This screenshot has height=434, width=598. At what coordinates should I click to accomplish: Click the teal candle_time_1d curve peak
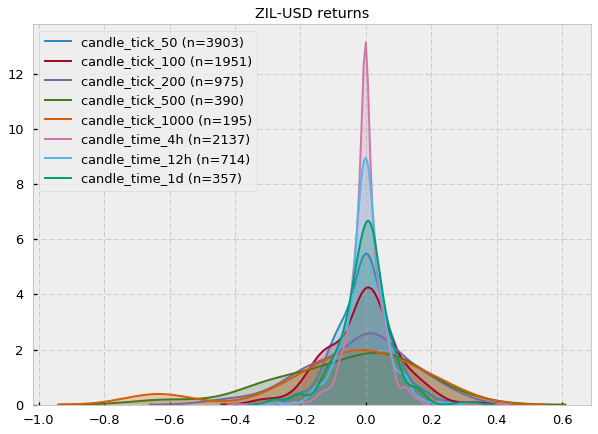[368, 221]
